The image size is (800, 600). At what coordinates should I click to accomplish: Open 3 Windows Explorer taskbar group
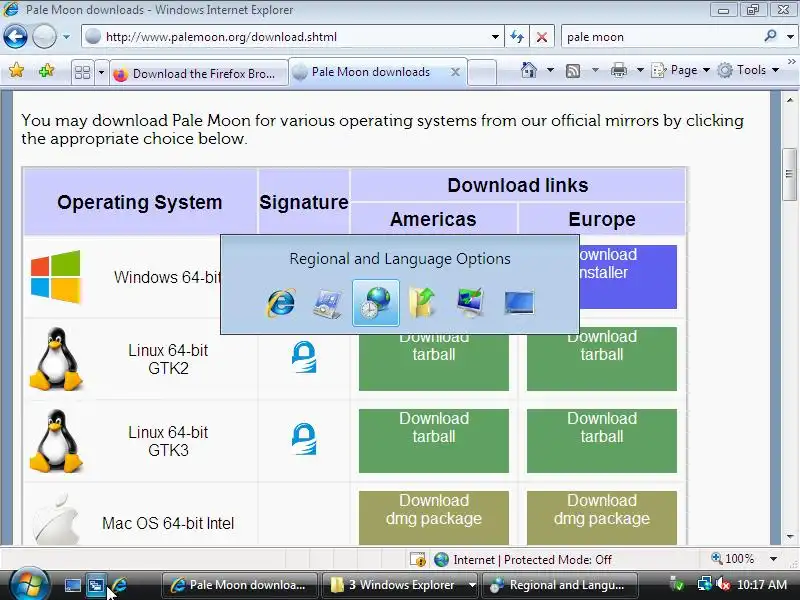point(401,585)
